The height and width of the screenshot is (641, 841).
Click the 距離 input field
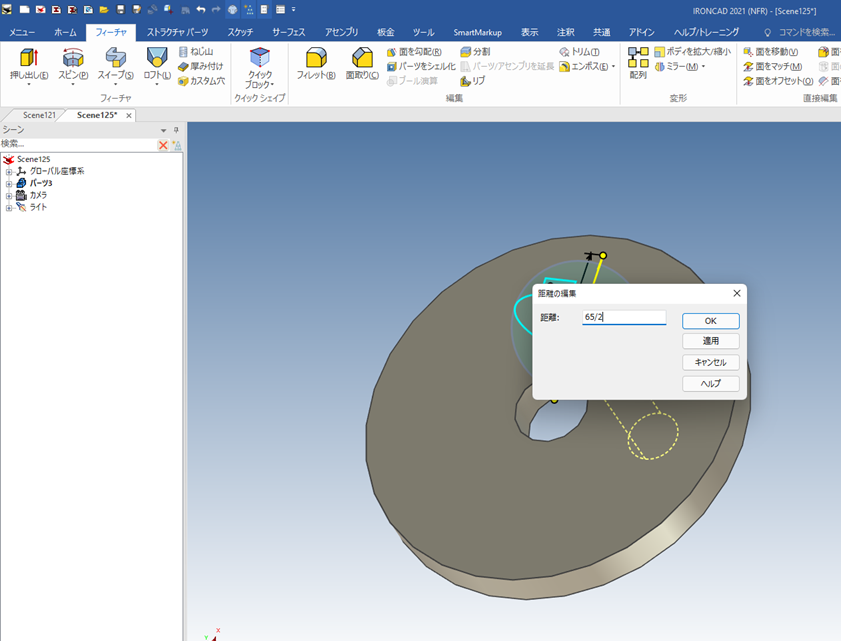(624, 317)
